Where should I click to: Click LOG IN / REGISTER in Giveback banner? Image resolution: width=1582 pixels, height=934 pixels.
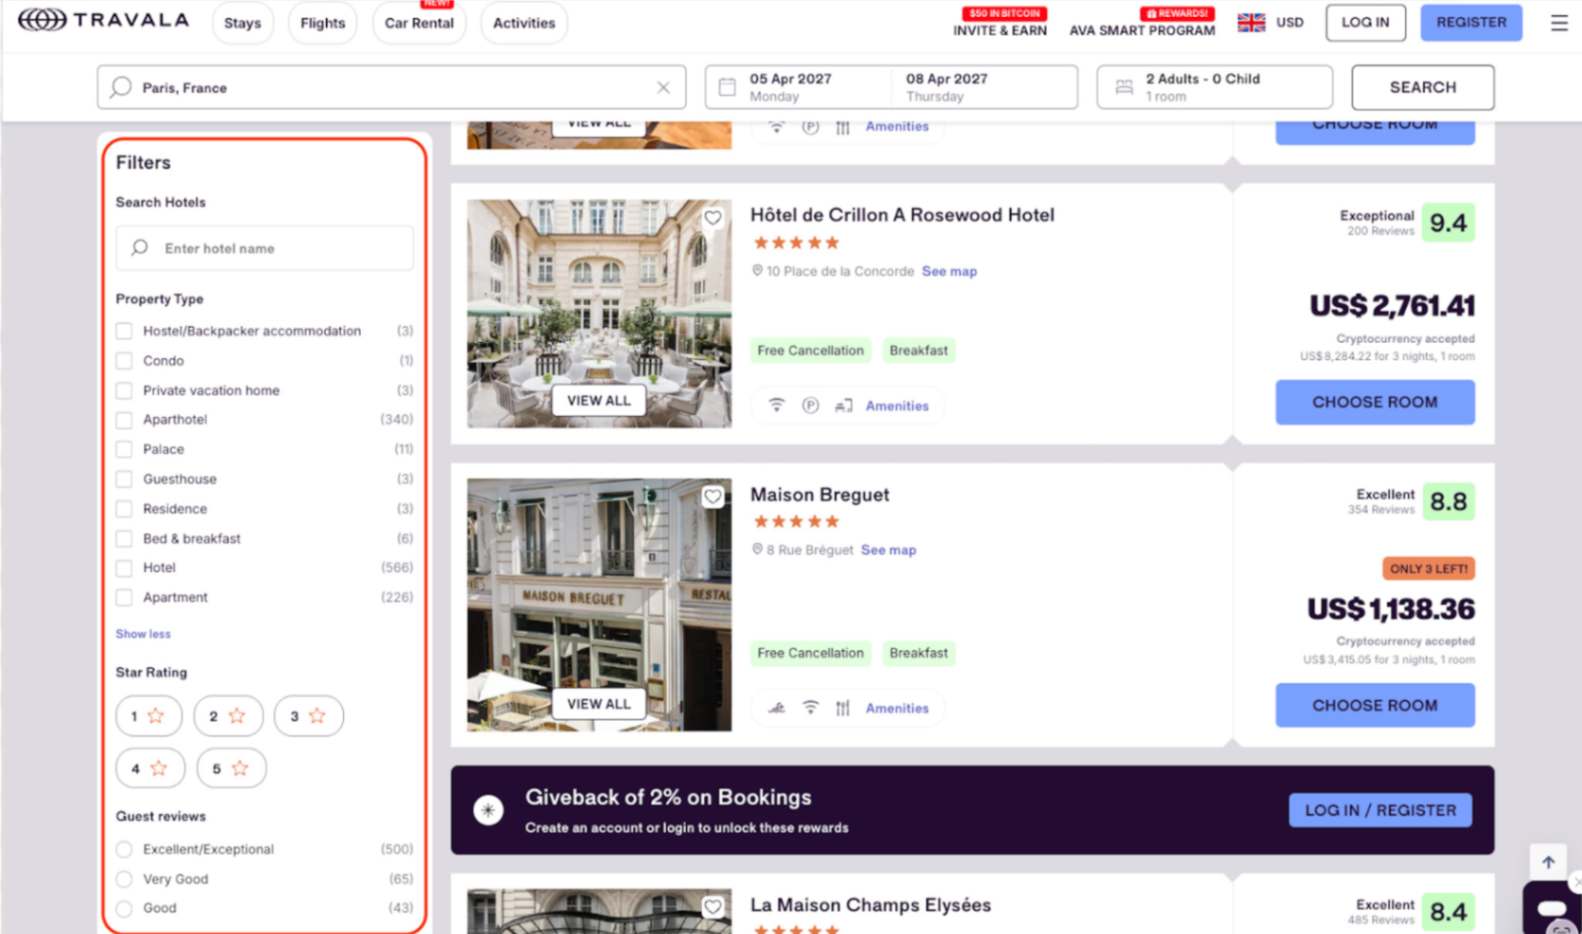[1380, 810]
